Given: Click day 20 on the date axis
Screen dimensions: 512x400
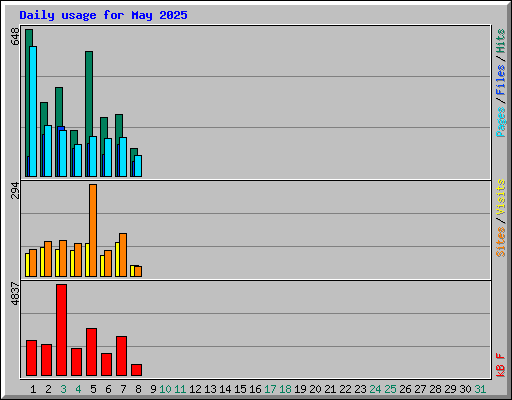Looking at the screenshot, I should (x=315, y=389).
